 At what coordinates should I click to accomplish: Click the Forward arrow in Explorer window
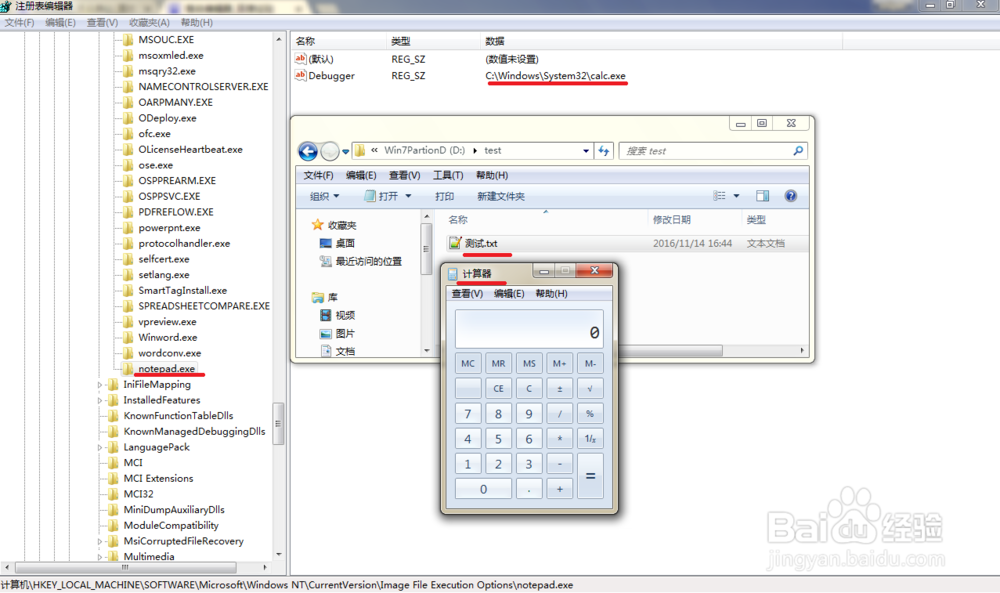[330, 151]
